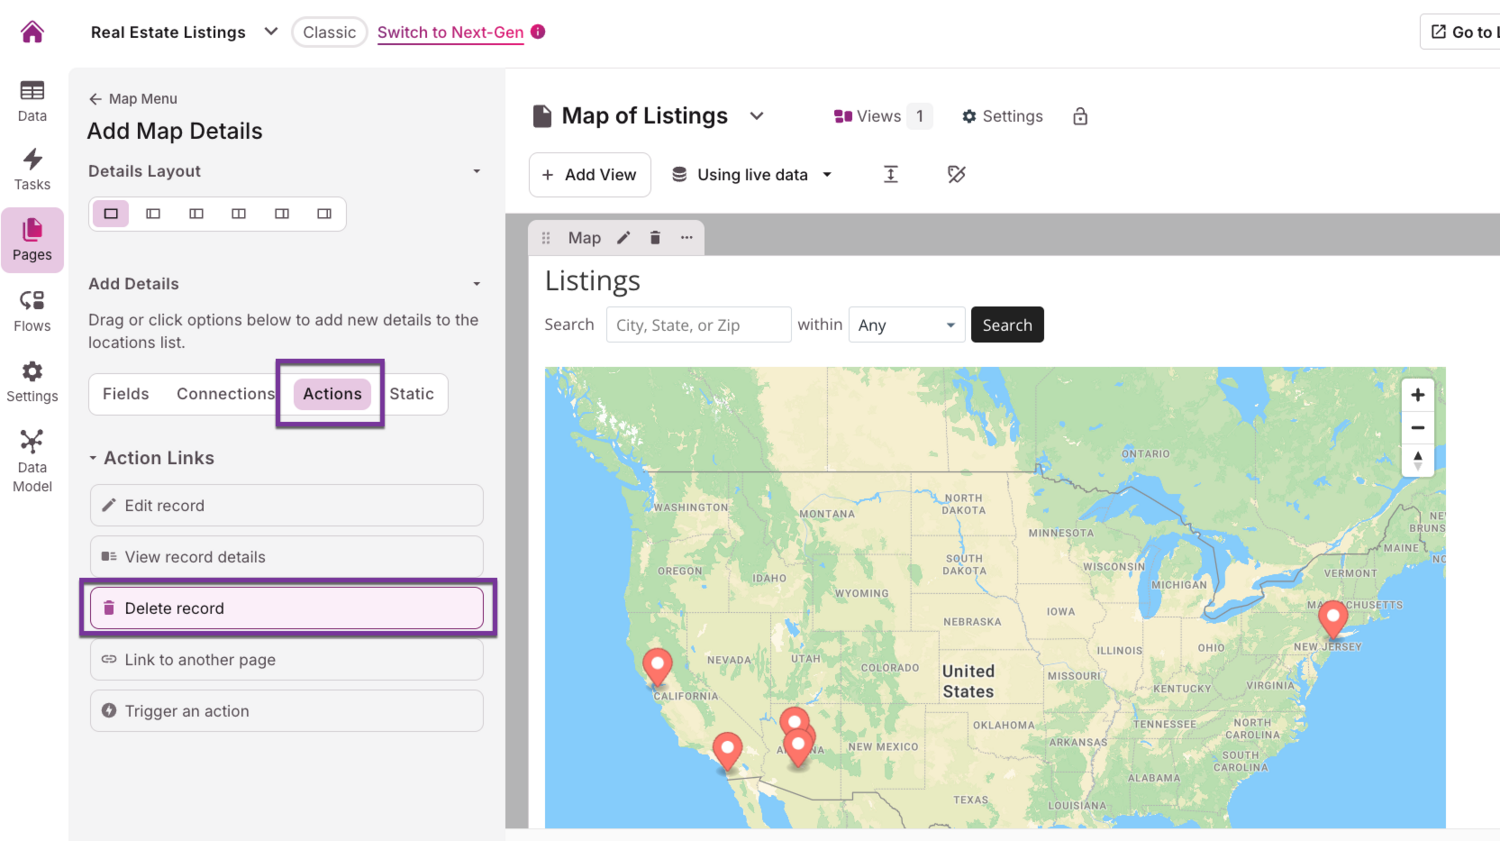Select the first single-column details layout

[x=111, y=214]
